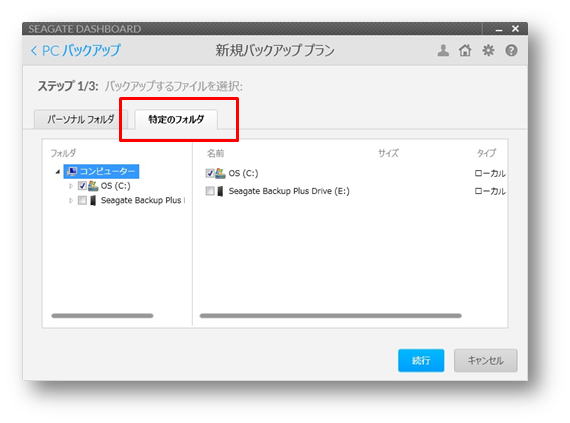570x423 pixels.
Task: Expand Seagate Backup Plus tree node
Action: [x=71, y=200]
